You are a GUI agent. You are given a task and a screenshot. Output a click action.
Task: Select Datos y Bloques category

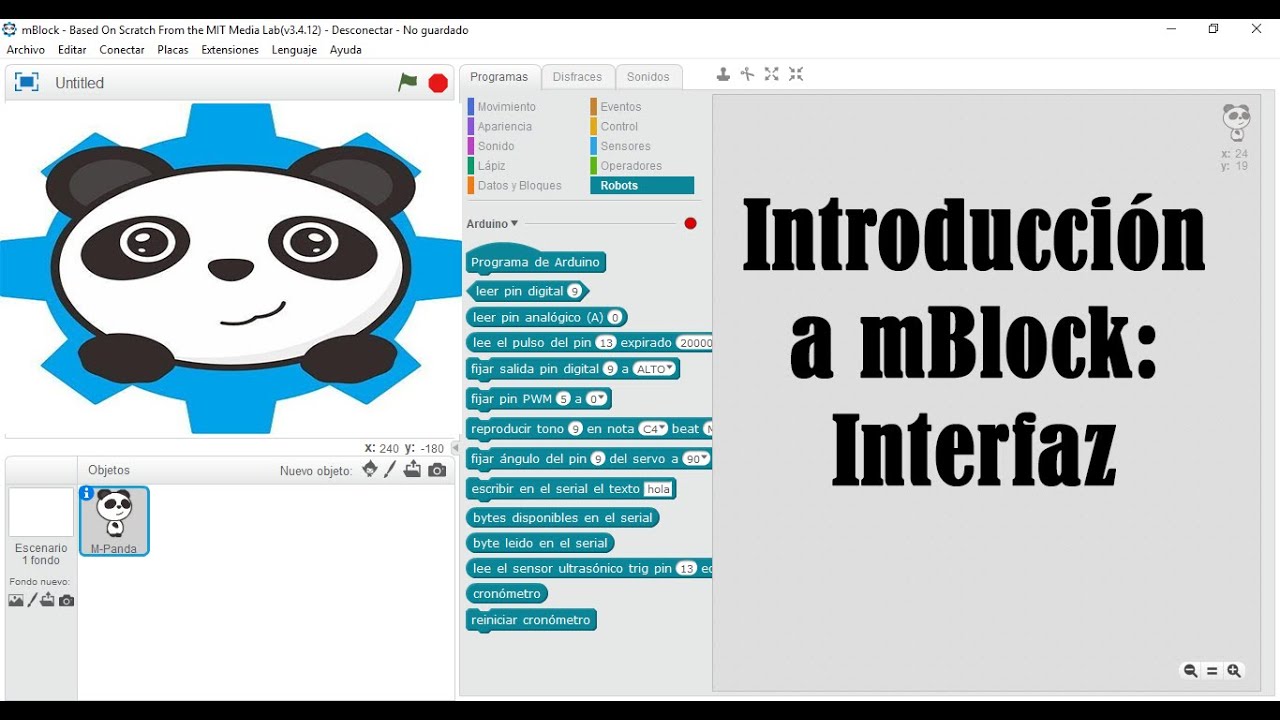click(x=519, y=186)
